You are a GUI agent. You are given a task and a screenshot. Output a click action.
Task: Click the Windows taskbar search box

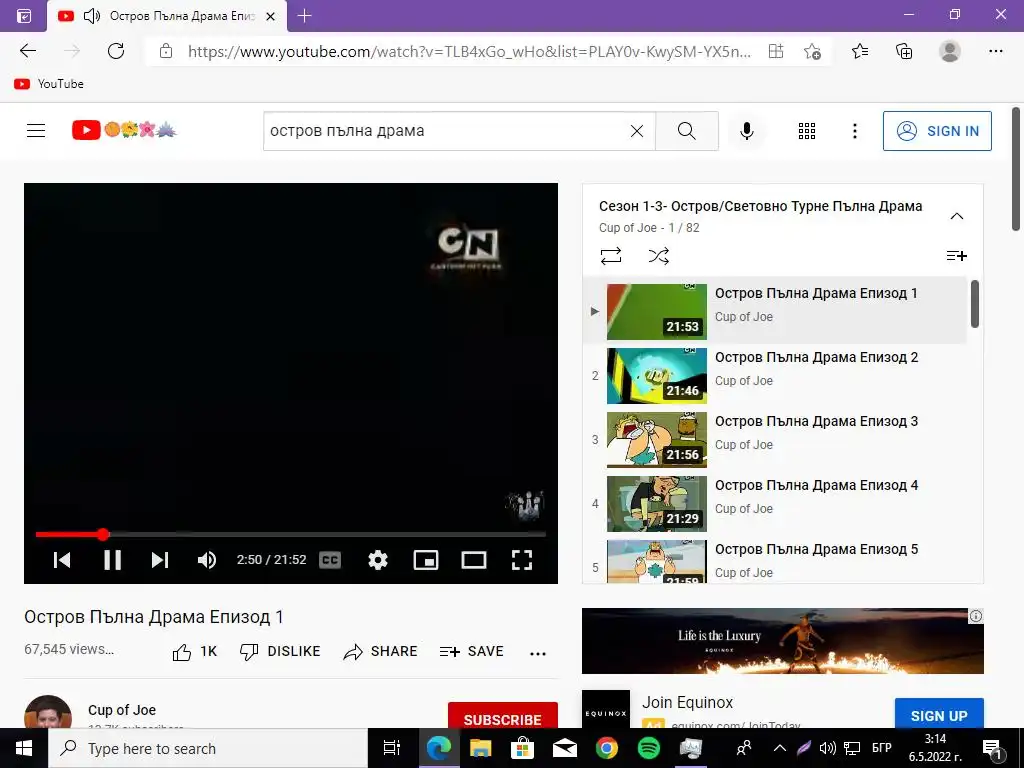point(208,748)
